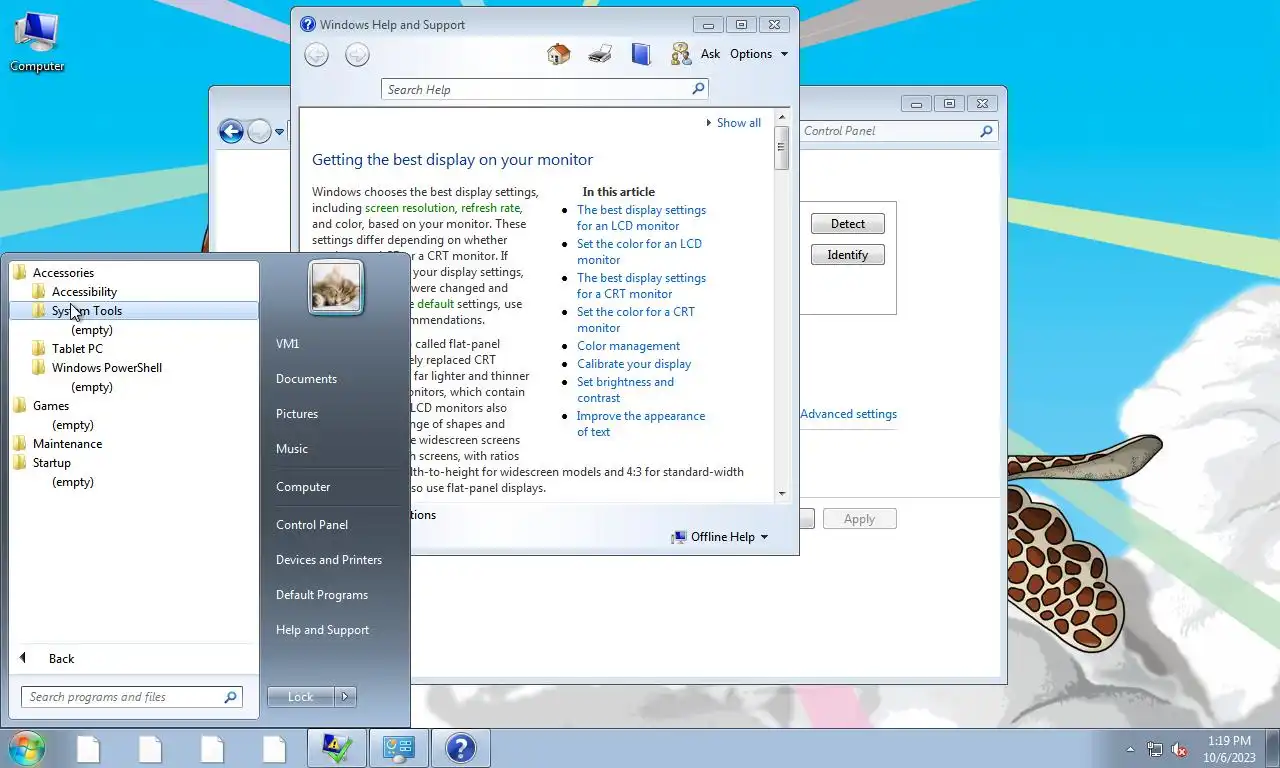The width and height of the screenshot is (1280, 768).
Task: Show hidden tray icons arrow
Action: click(x=1130, y=749)
